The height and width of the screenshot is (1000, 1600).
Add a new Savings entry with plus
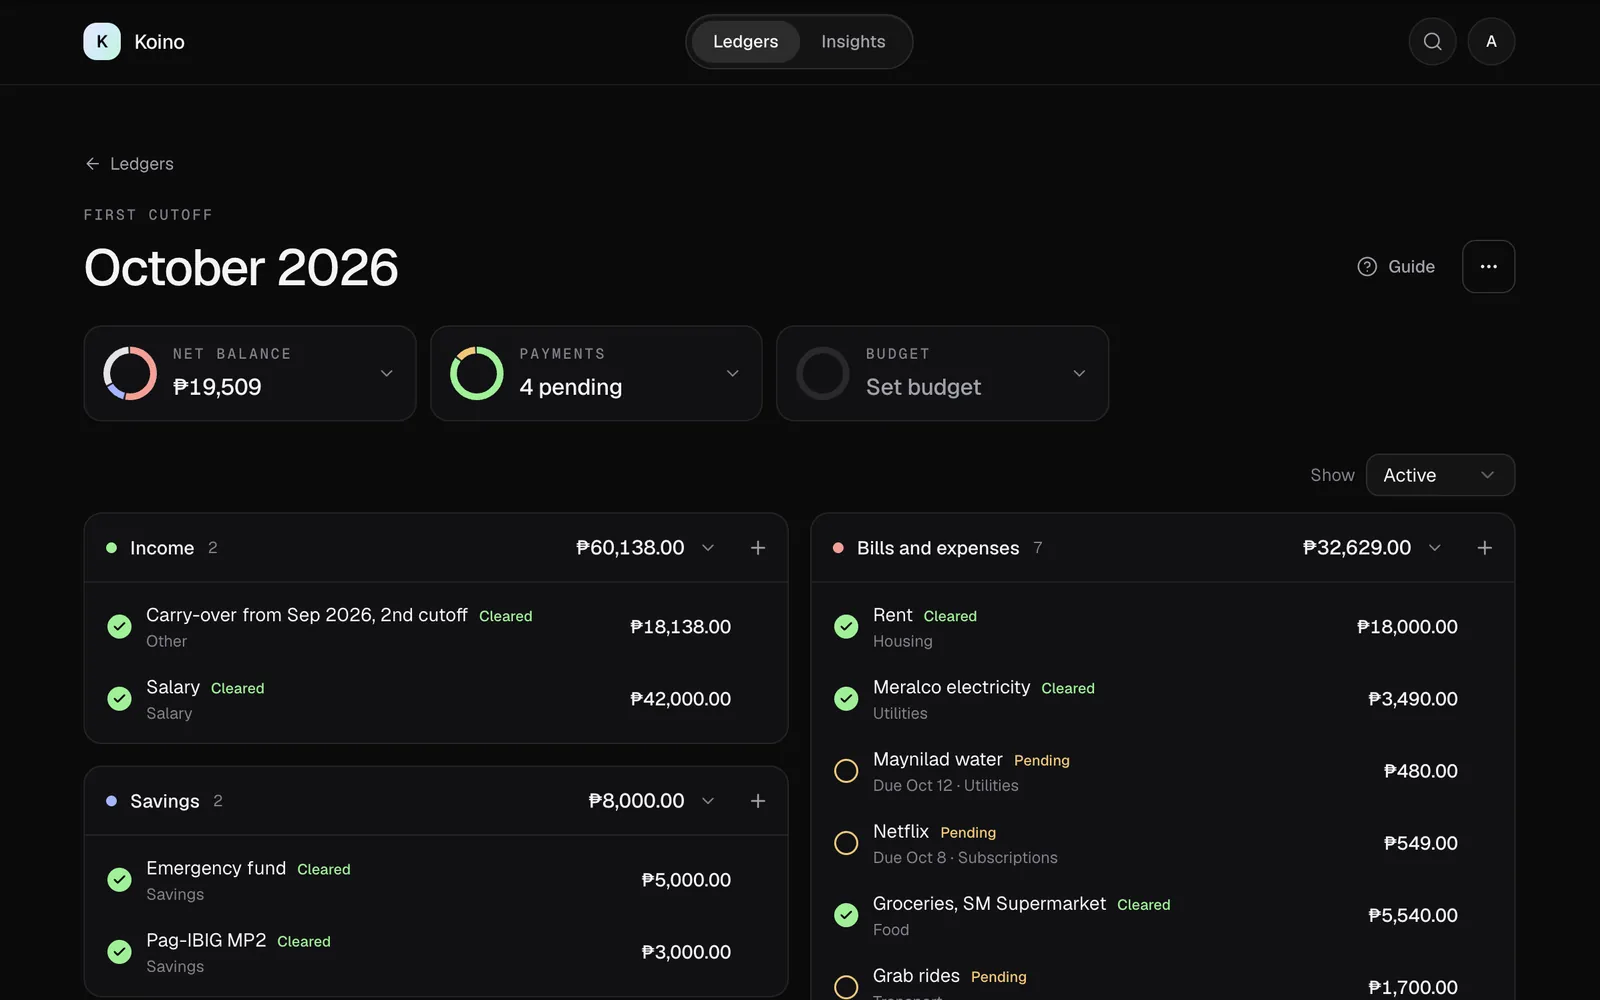pos(758,801)
